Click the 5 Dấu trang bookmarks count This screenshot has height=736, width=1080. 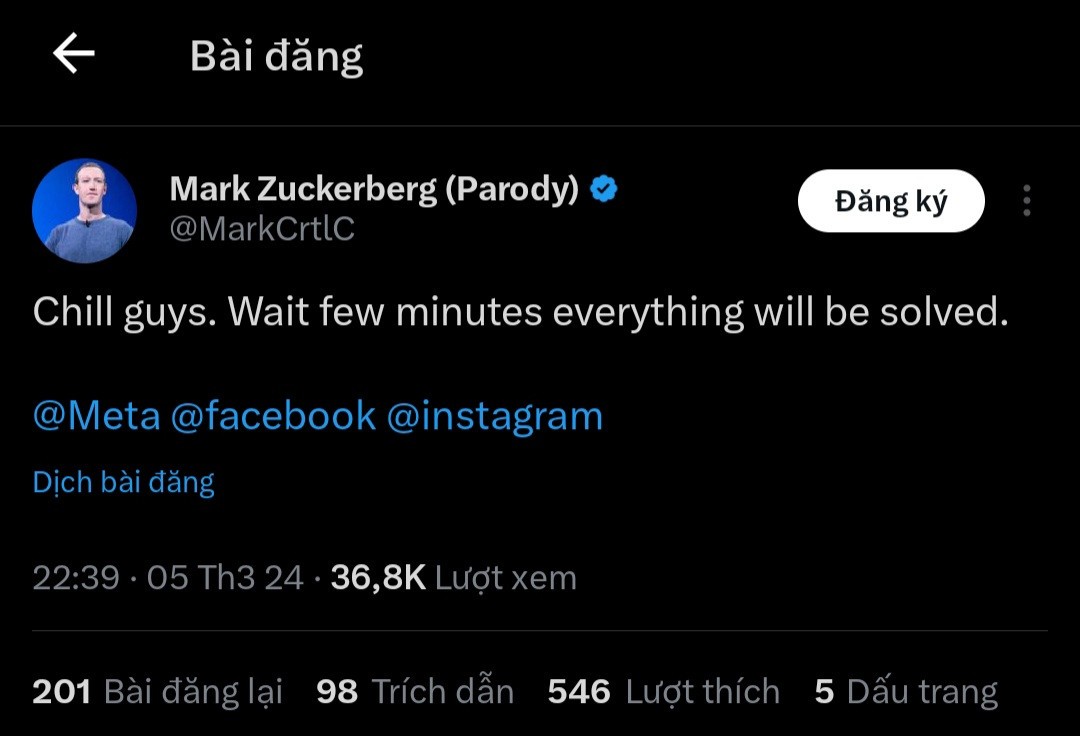(905, 692)
